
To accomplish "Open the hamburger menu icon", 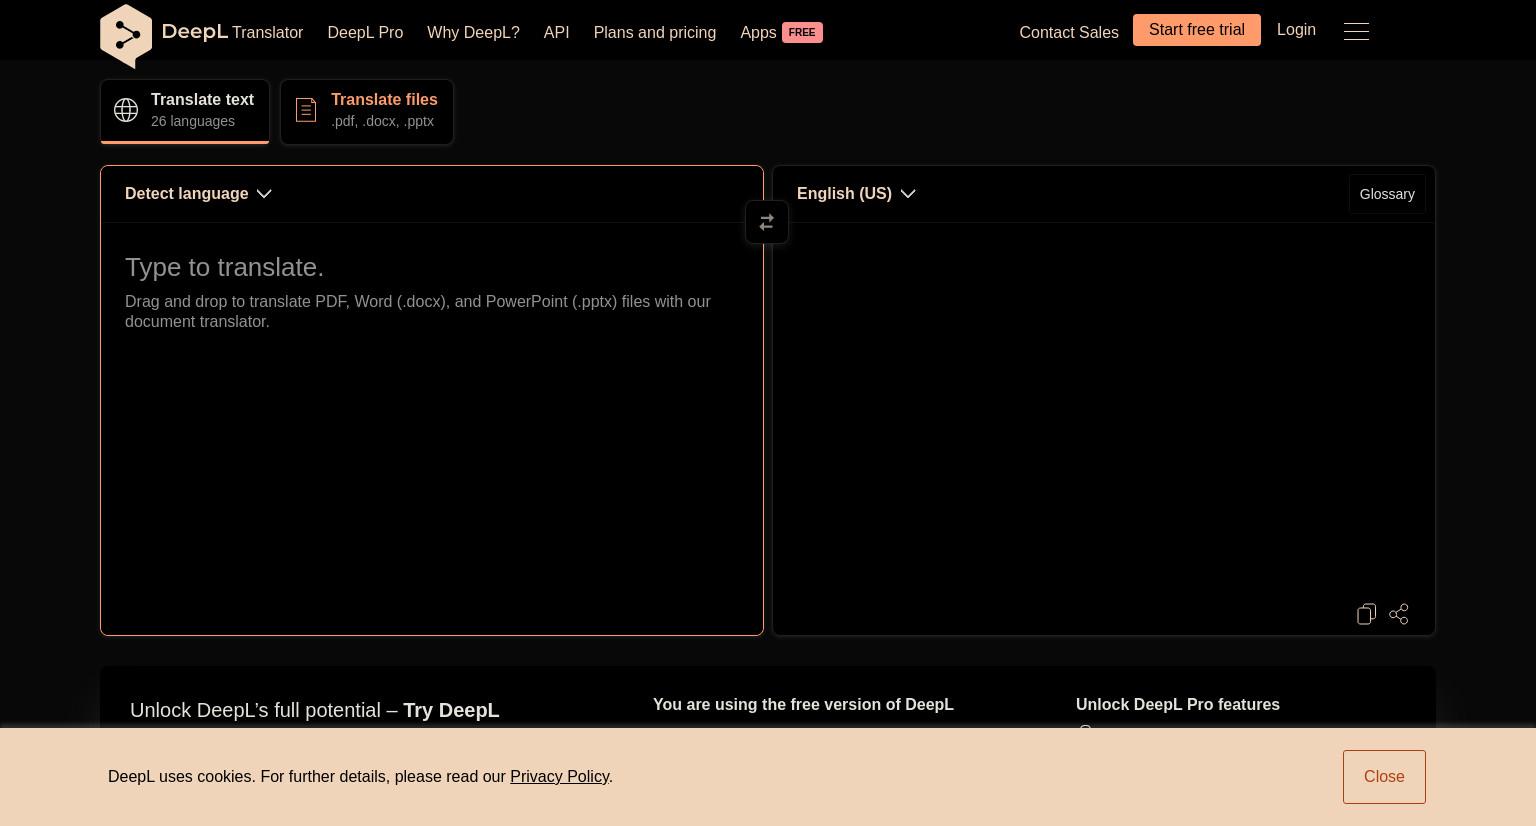I will 1356,31.
